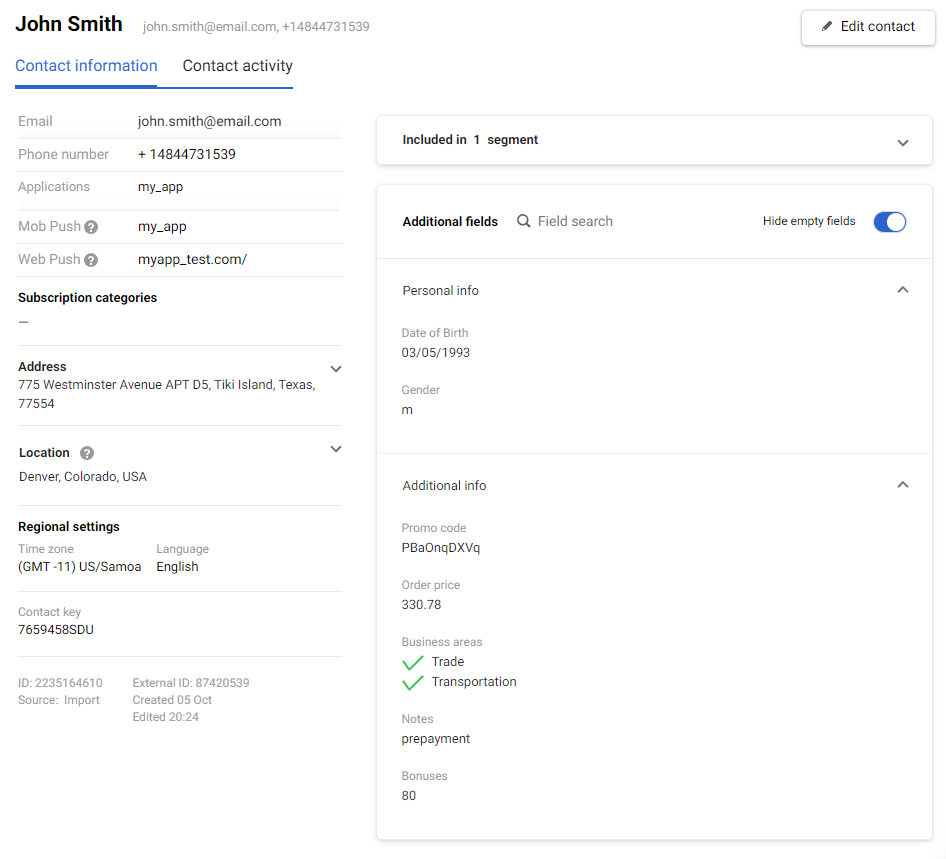This screenshot has height=859, width=946.
Task: Click the English language value
Action: tap(177, 567)
